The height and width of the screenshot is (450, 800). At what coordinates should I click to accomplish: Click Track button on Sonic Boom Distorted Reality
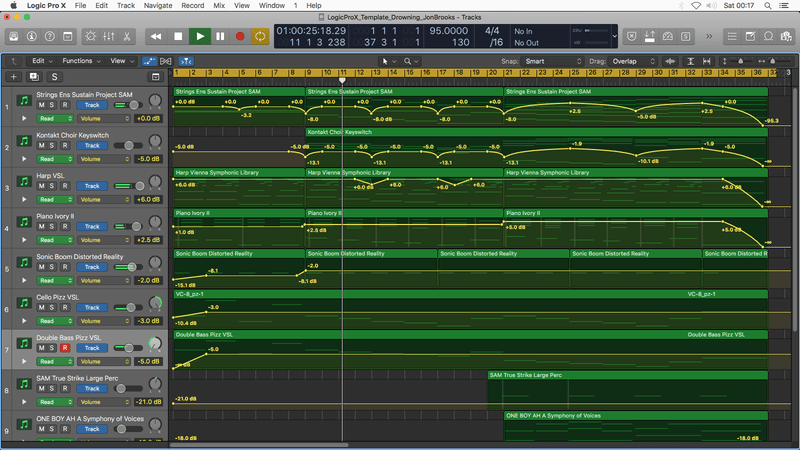[92, 267]
